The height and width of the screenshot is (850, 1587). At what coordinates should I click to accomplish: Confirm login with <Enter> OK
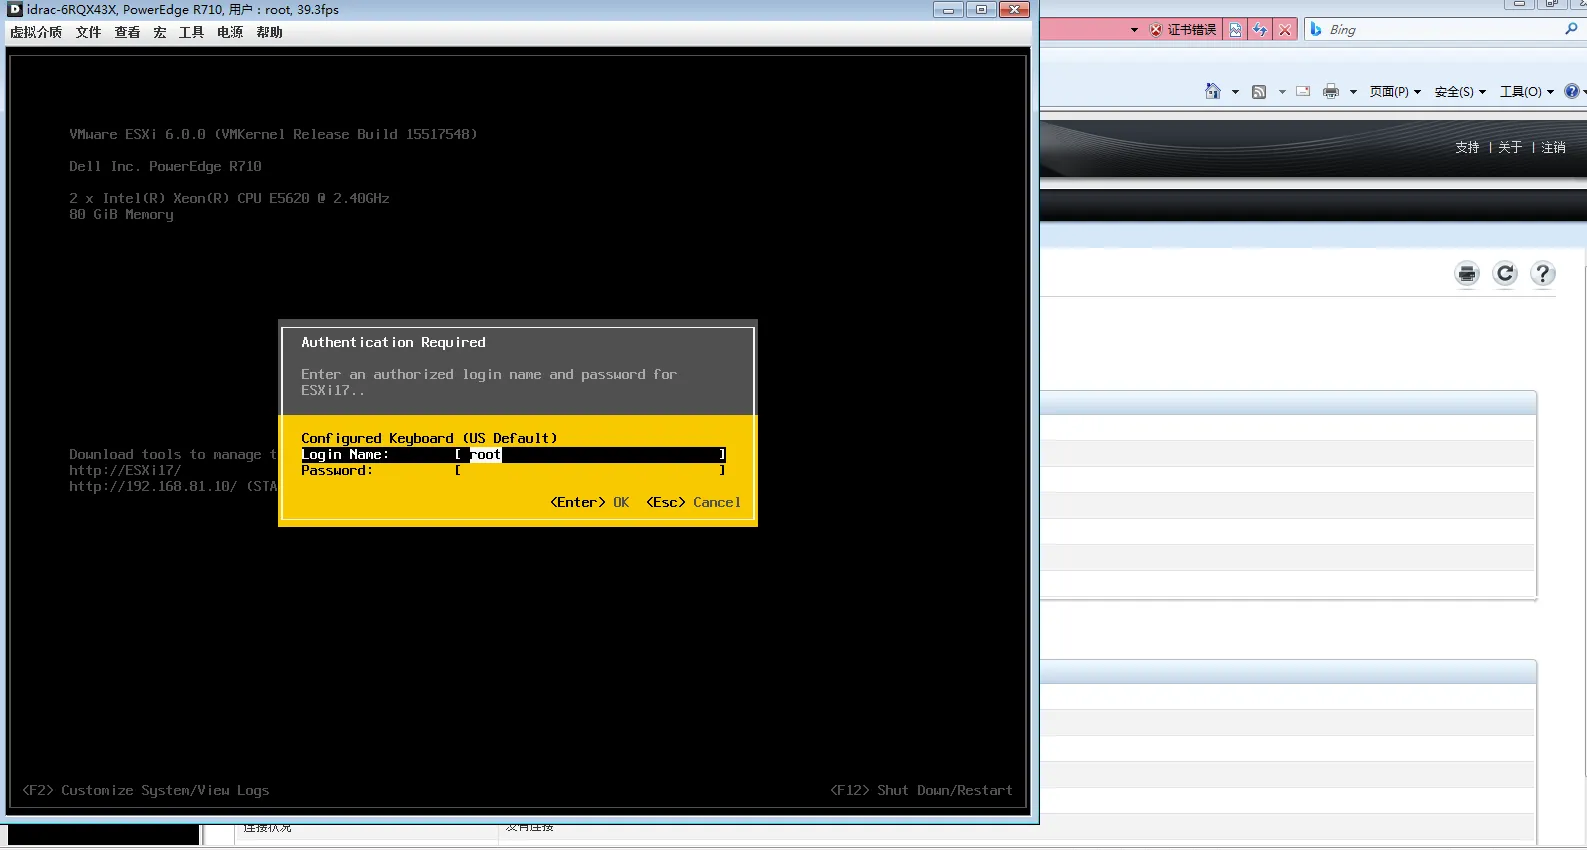(589, 502)
